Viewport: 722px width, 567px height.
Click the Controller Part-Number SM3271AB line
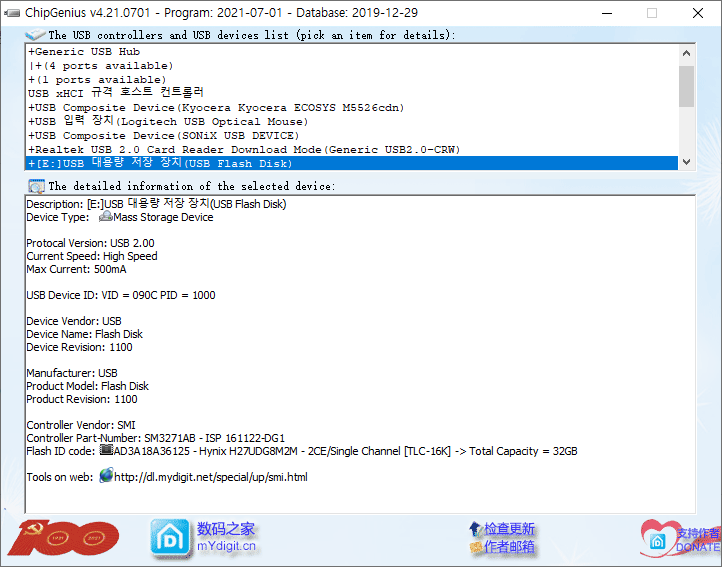[156, 438]
